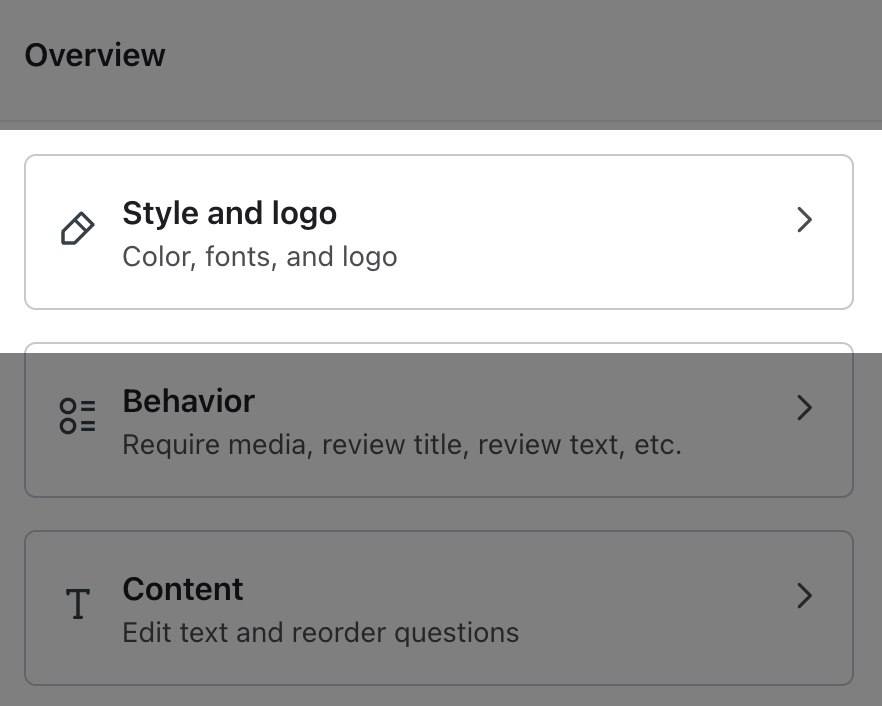
Task: Open Behavior using its chevron arrow
Action: (805, 408)
